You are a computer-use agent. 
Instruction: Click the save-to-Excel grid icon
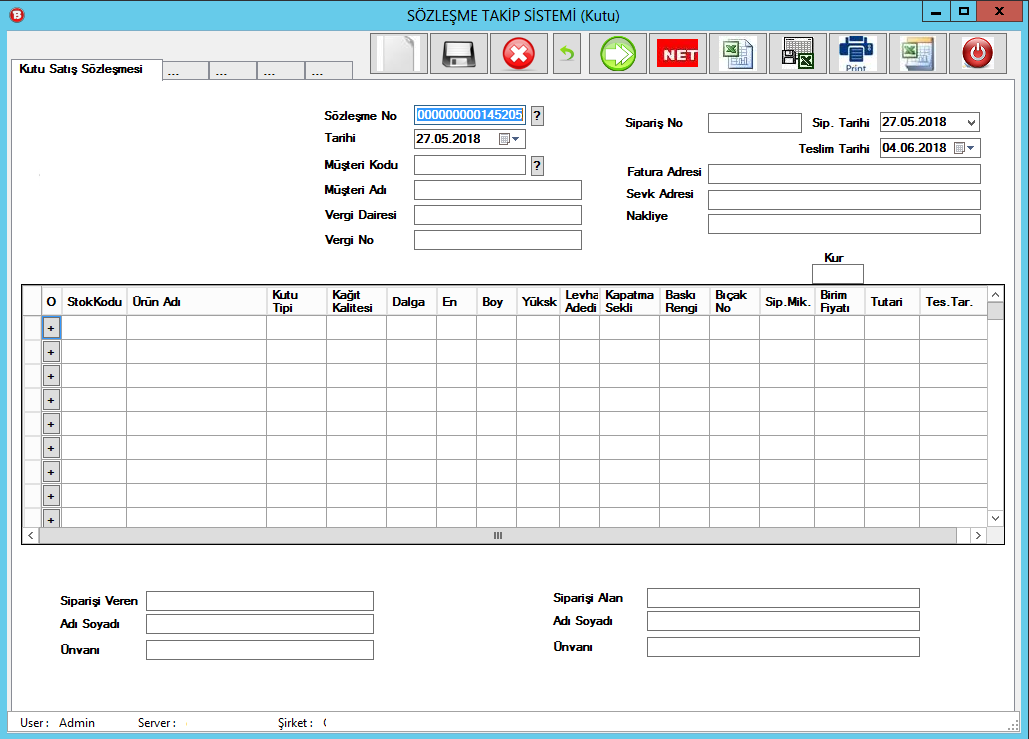coord(797,53)
